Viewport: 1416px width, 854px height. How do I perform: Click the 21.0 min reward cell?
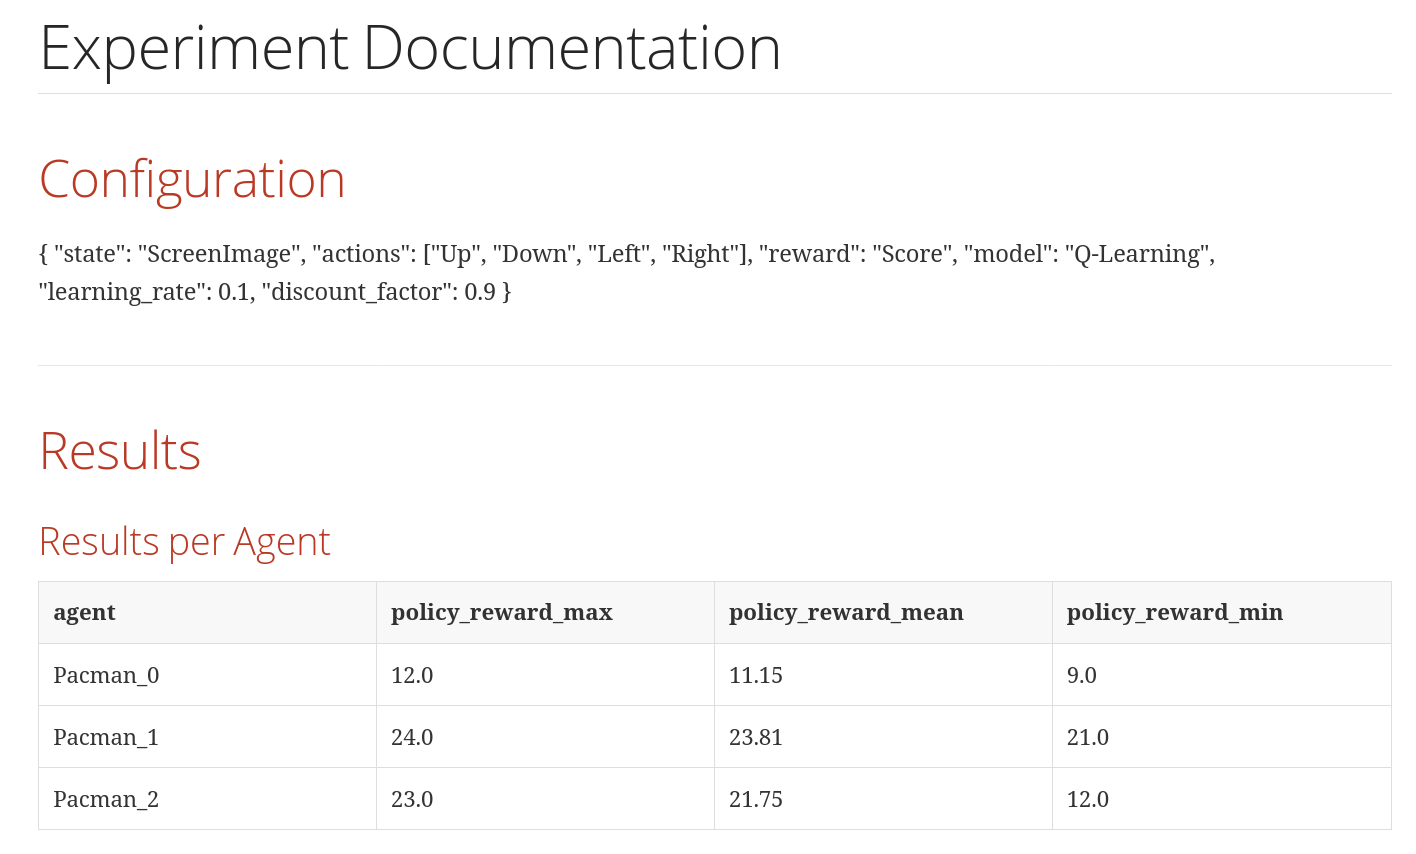(x=1088, y=737)
